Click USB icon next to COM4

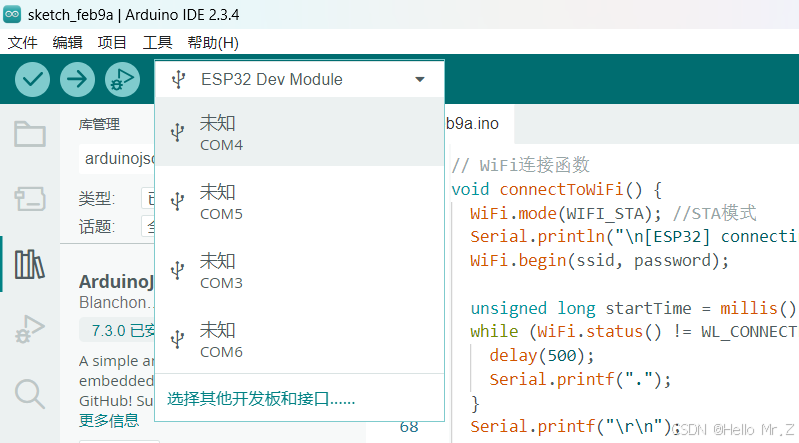(177, 133)
